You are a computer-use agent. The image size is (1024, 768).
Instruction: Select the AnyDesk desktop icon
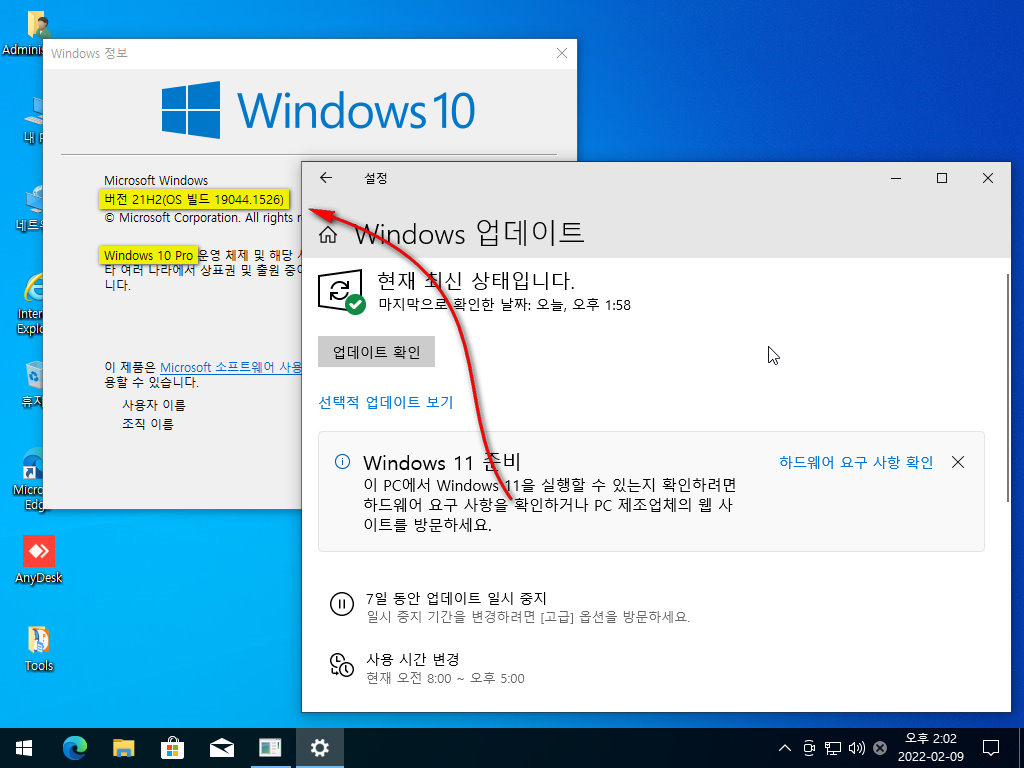(x=39, y=560)
